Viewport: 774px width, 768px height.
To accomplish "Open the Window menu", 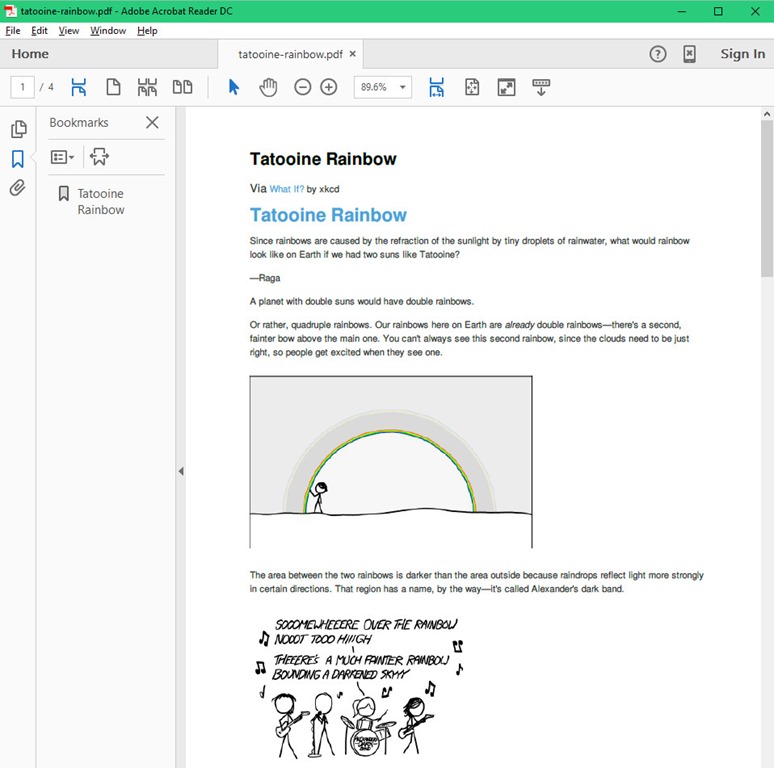I will pos(108,31).
